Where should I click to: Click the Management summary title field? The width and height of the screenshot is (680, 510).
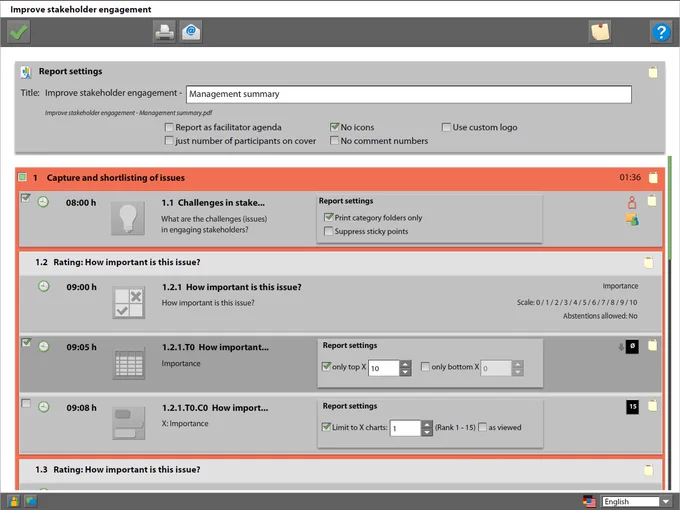click(x=409, y=94)
